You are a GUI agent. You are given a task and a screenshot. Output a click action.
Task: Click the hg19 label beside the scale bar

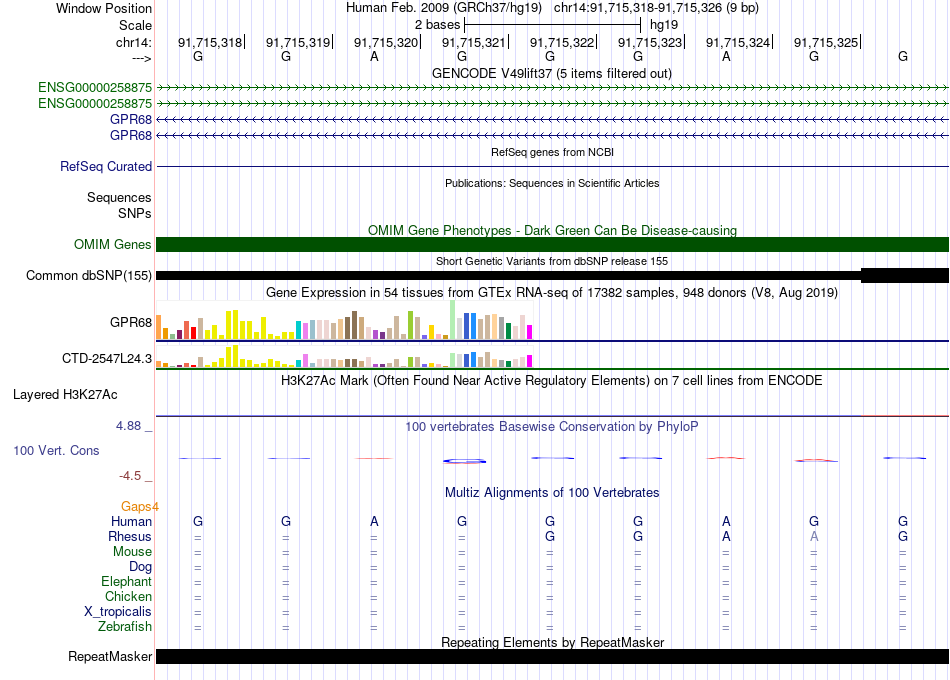pyautogui.click(x=664, y=25)
